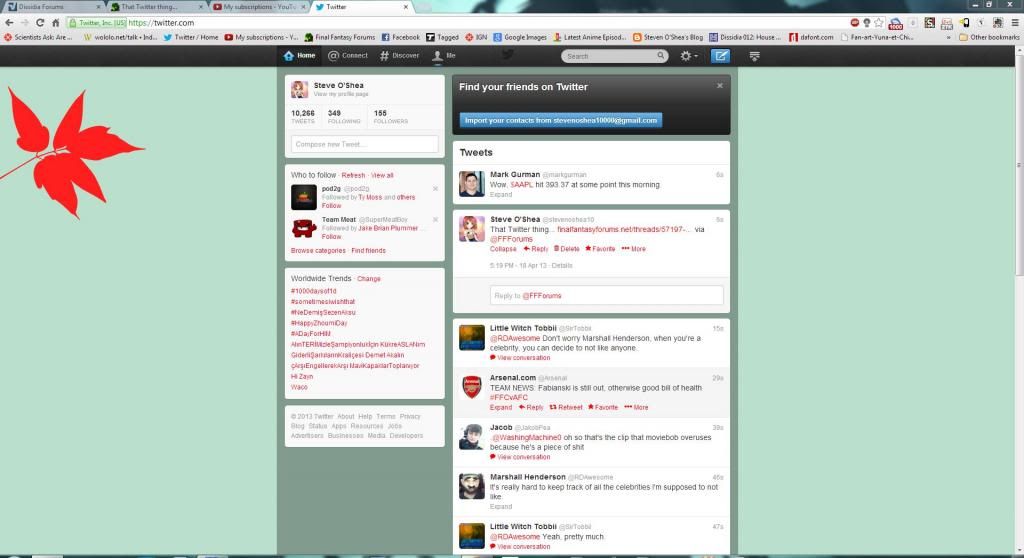Viewport: 1024px width, 558px height.
Task: Expand Mark Gurman's tweet
Action: point(501,195)
